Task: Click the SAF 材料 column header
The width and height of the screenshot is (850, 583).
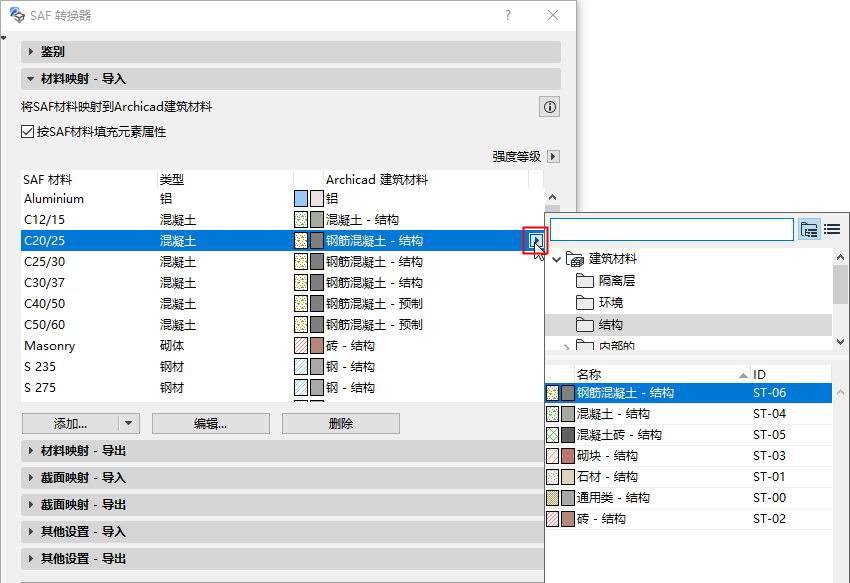Action: pos(89,180)
